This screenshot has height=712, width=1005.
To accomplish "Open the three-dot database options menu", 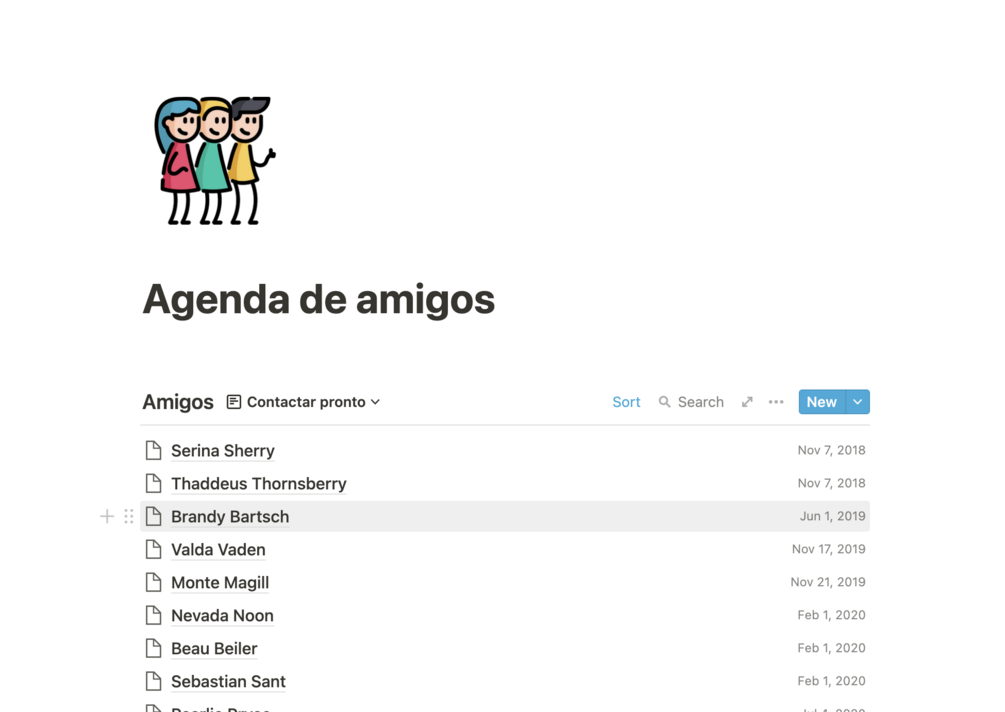I will pos(776,402).
